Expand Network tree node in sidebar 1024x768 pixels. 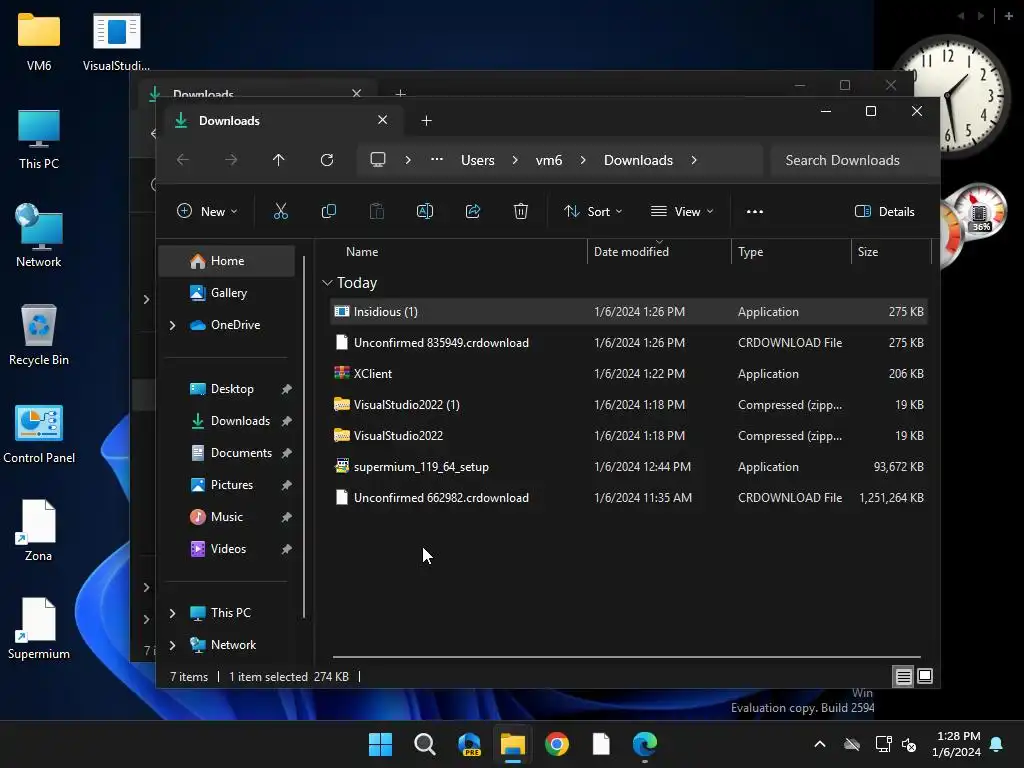tap(172, 645)
